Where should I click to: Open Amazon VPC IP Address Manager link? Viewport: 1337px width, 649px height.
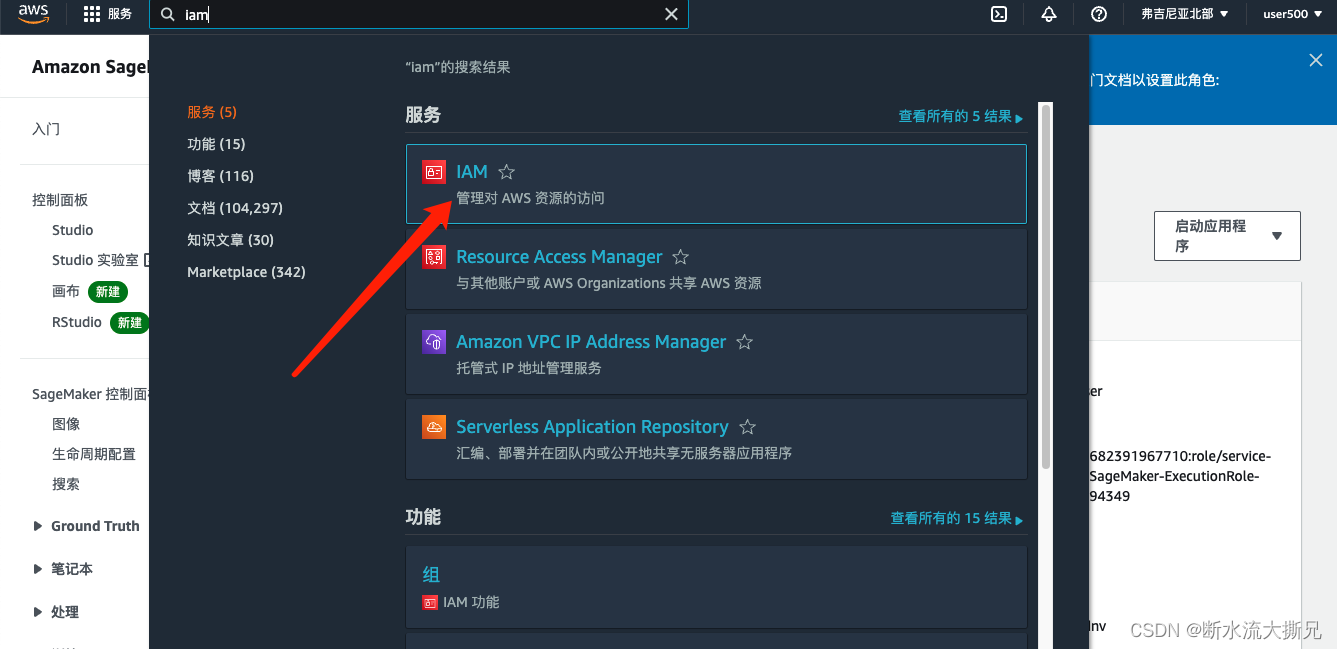tap(591, 342)
